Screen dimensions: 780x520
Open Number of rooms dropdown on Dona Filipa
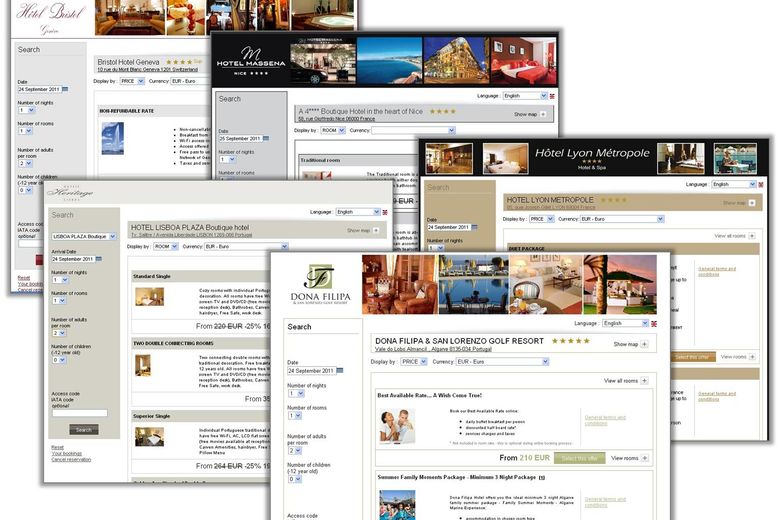(x=294, y=416)
